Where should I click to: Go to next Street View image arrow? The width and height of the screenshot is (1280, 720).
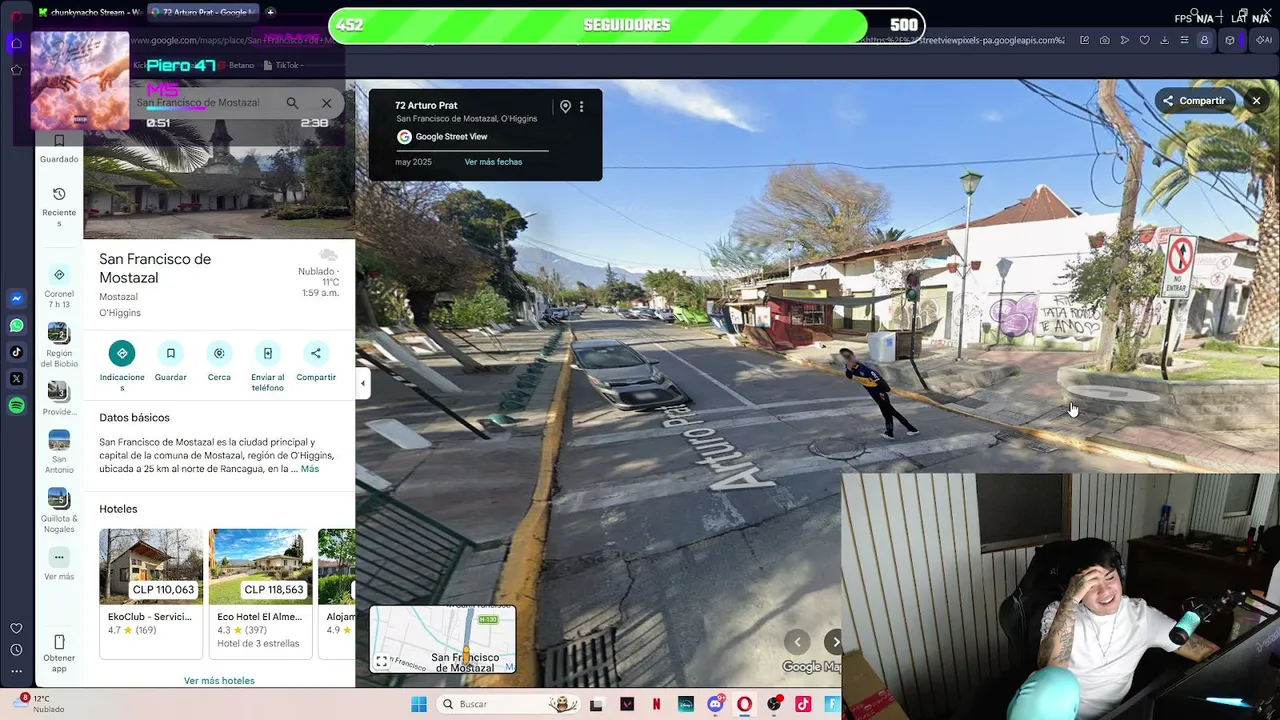pyautogui.click(x=835, y=642)
